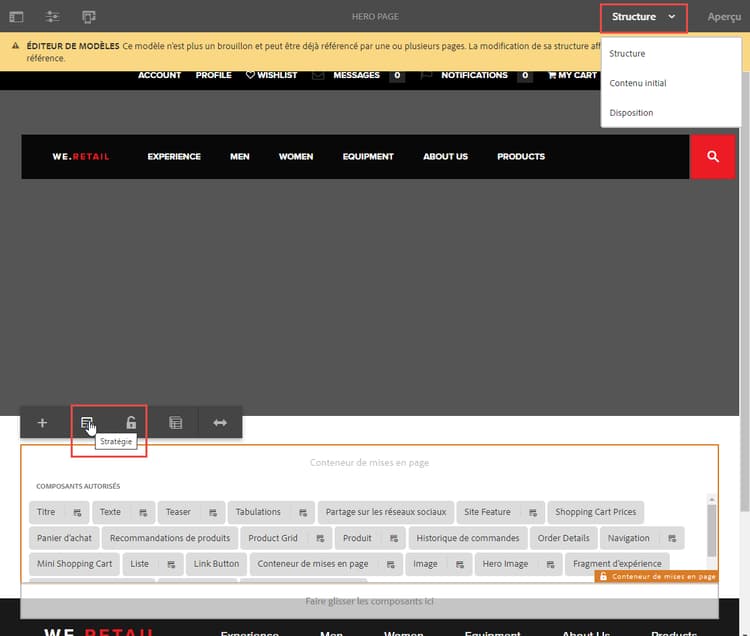This screenshot has width=750, height=636.
Task: Click the Titre component label
Action: tap(46, 512)
